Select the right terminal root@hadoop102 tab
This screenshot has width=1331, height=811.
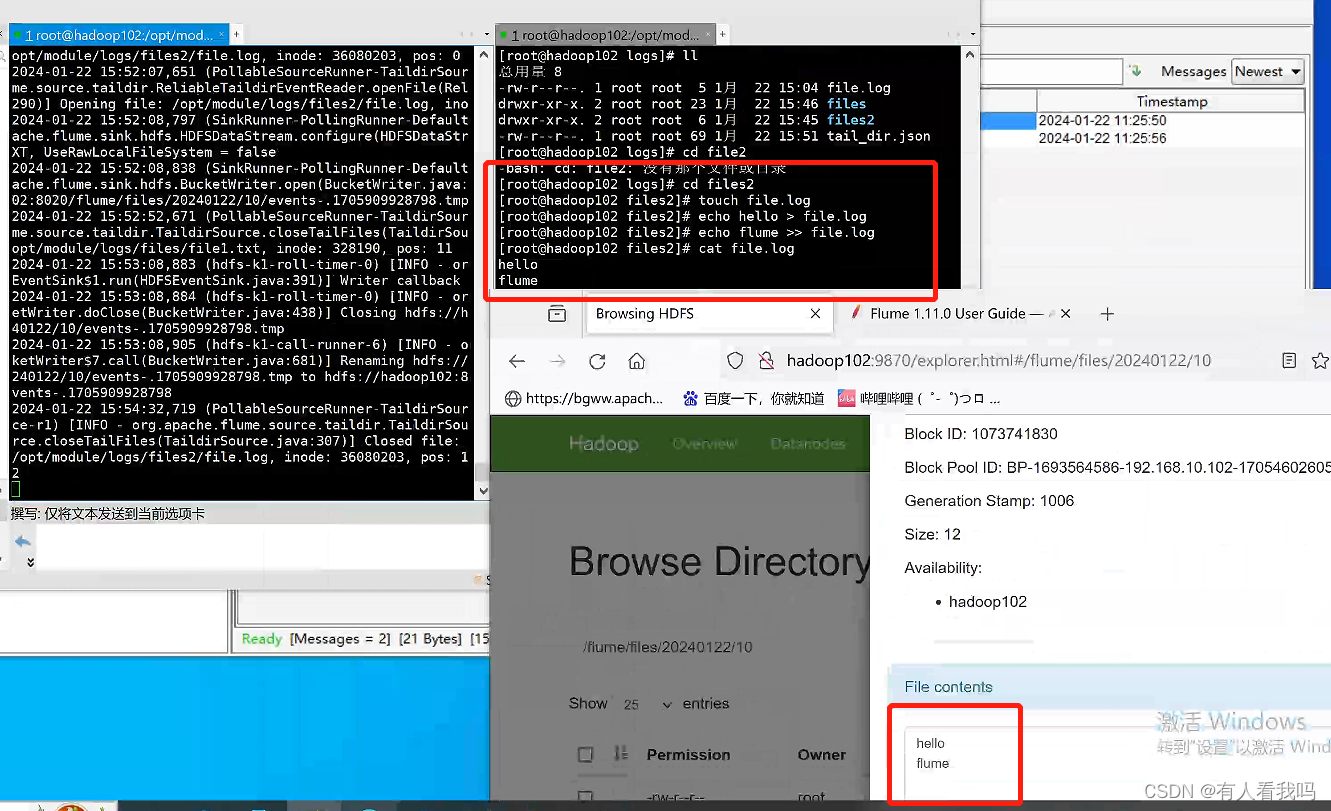(x=606, y=35)
